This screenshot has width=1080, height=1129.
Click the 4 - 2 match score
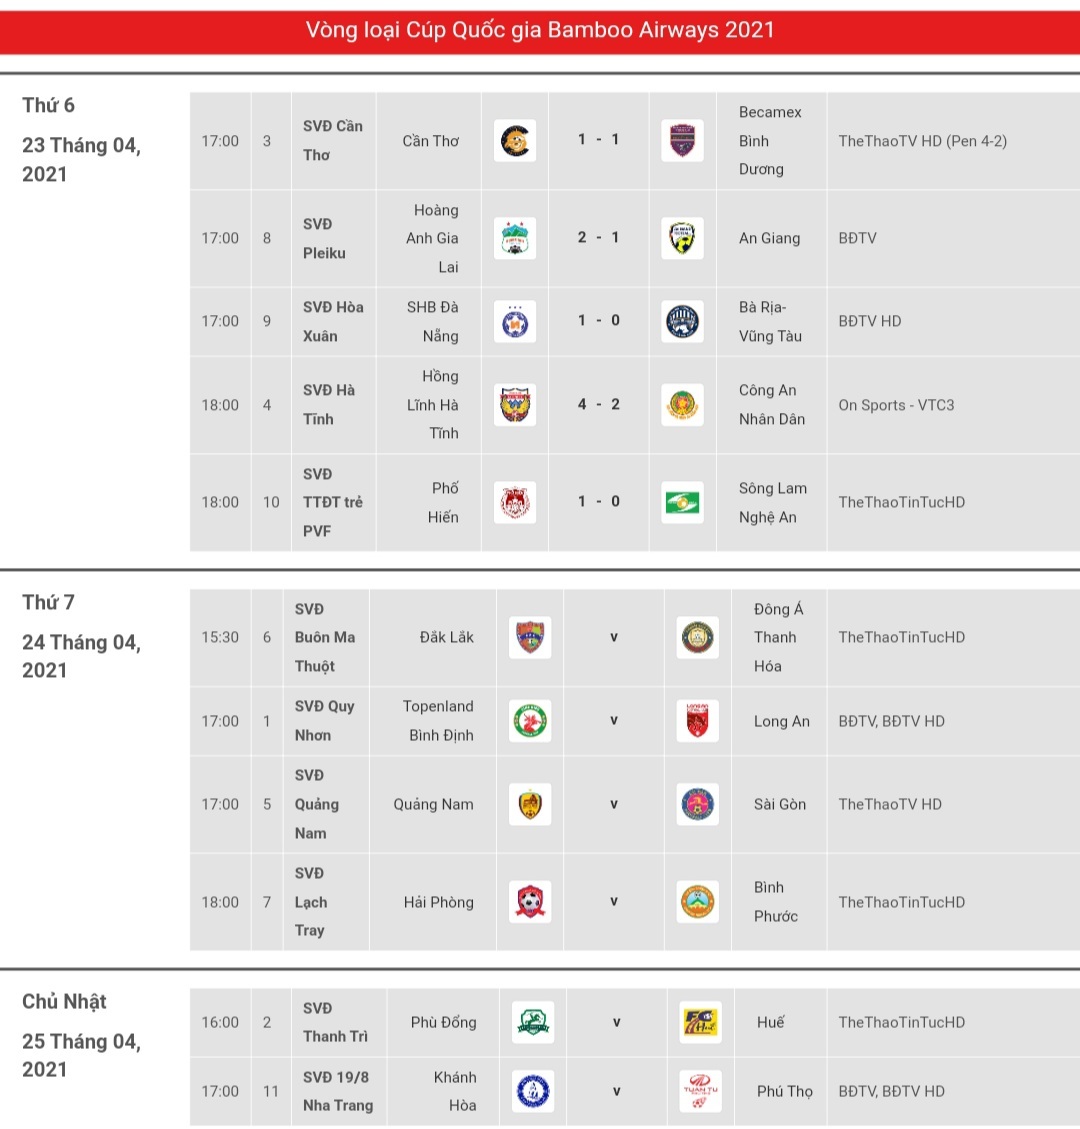tap(598, 405)
